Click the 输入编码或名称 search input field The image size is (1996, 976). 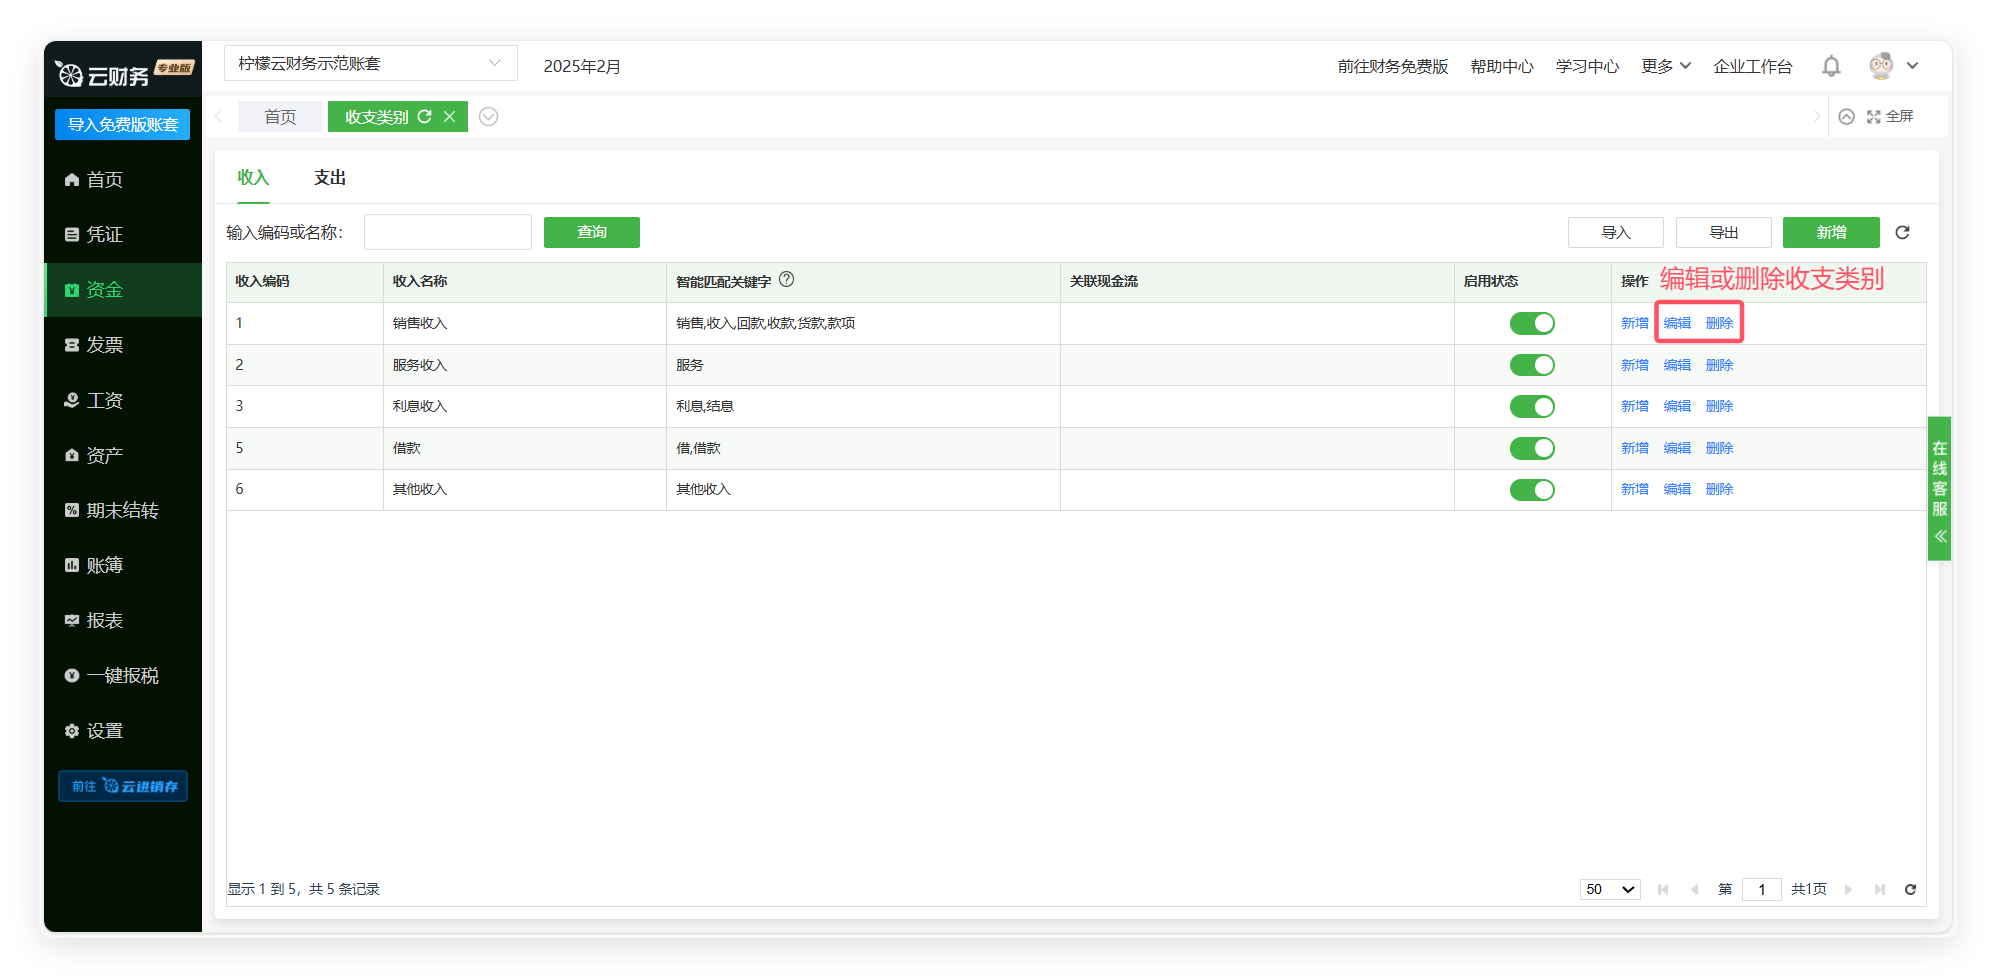[x=448, y=232]
